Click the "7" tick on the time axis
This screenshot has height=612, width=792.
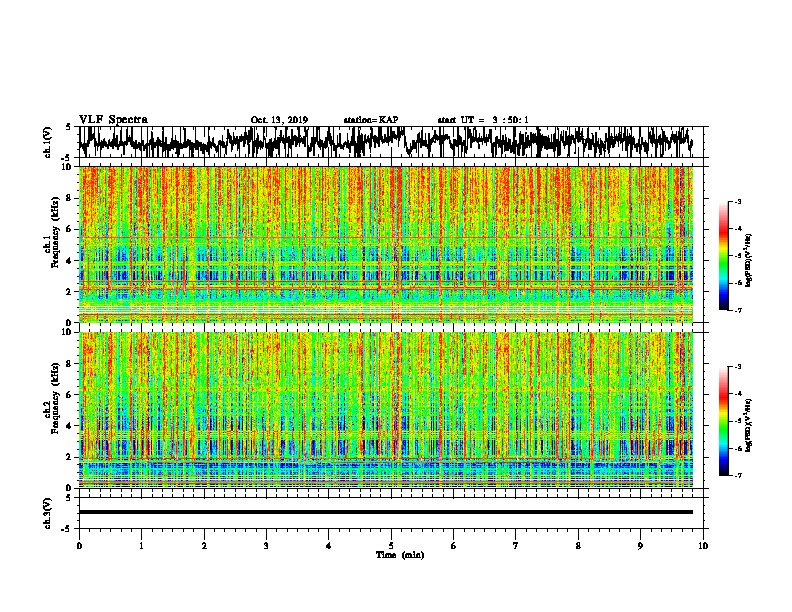click(x=516, y=546)
